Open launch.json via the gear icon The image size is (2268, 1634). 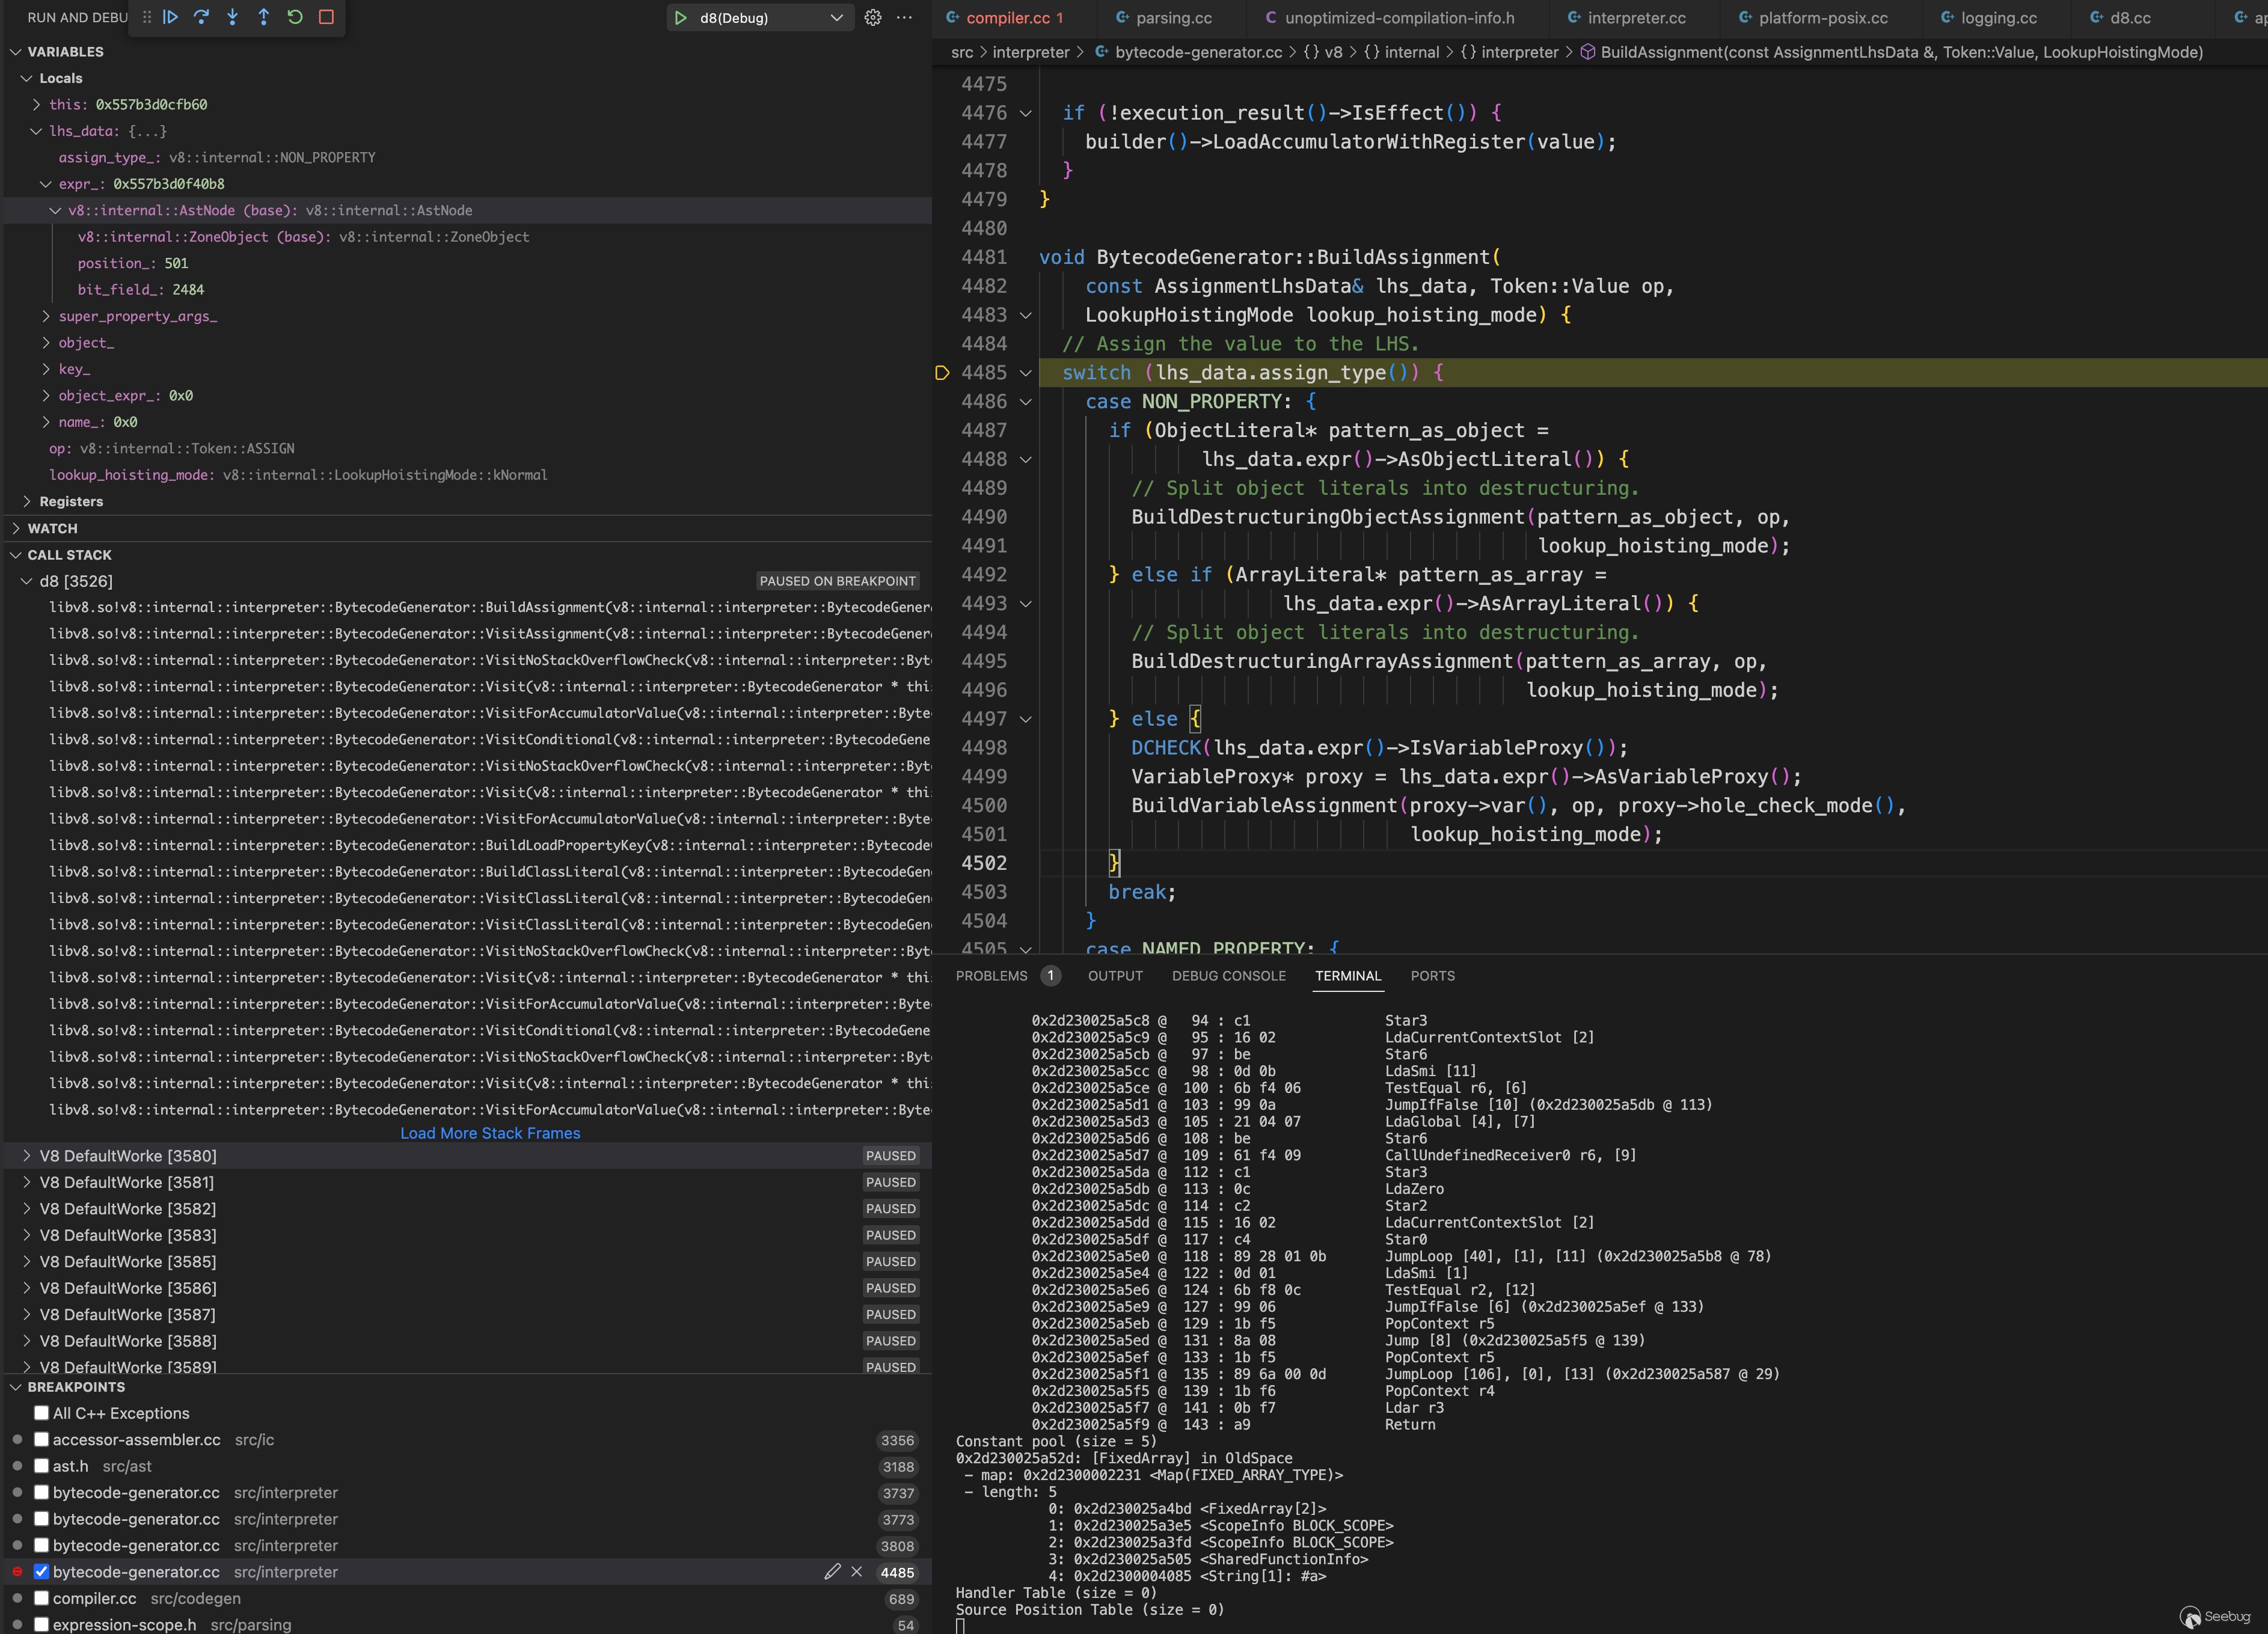click(x=873, y=17)
